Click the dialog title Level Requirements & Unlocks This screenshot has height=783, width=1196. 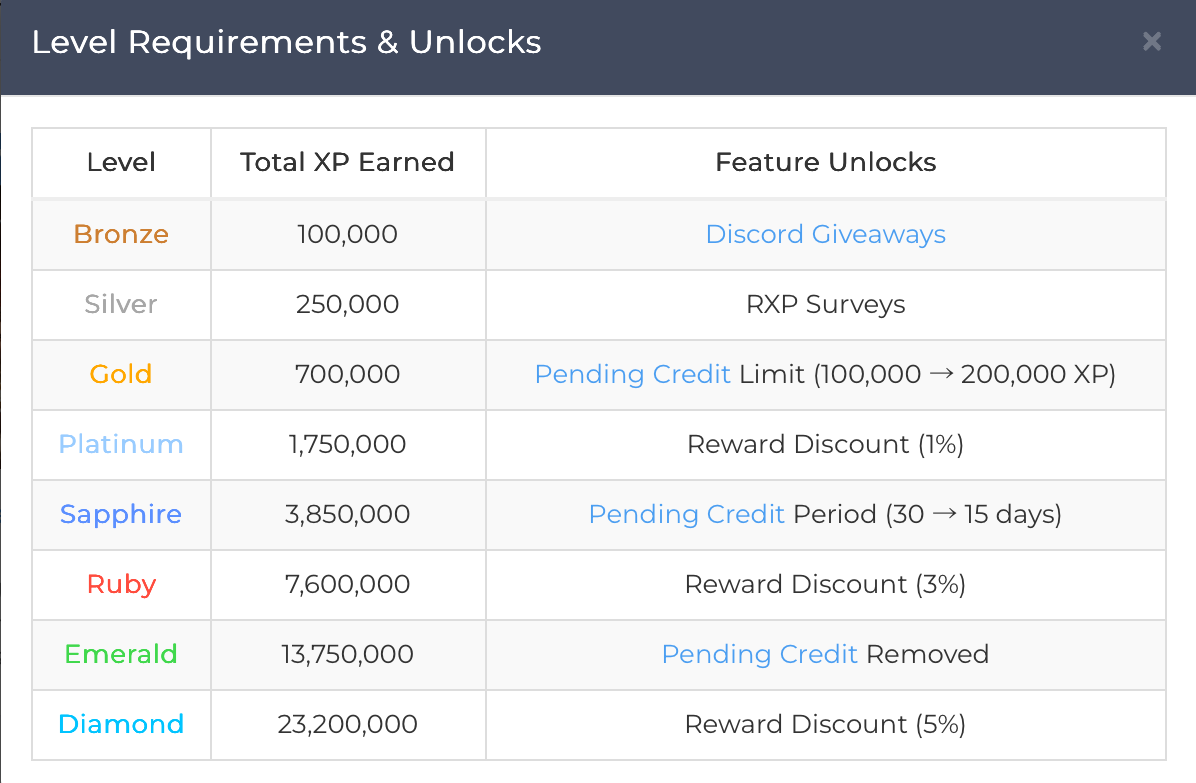287,42
